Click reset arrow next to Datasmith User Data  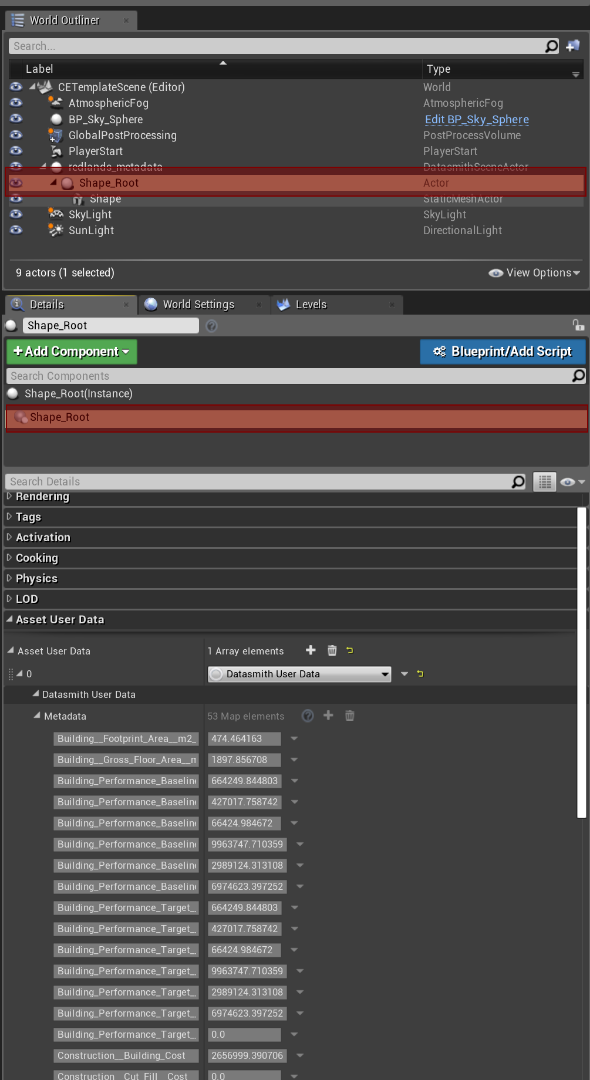420,674
